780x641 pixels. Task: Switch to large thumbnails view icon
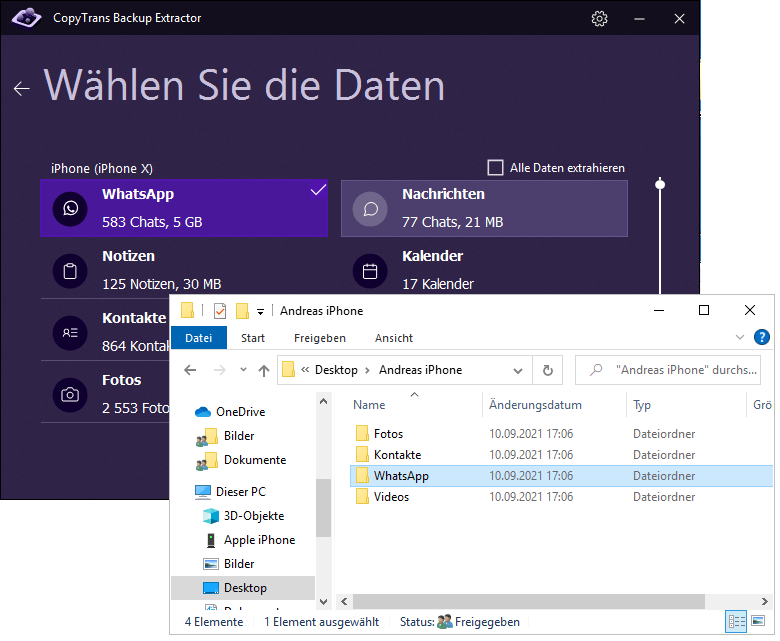[758, 621]
